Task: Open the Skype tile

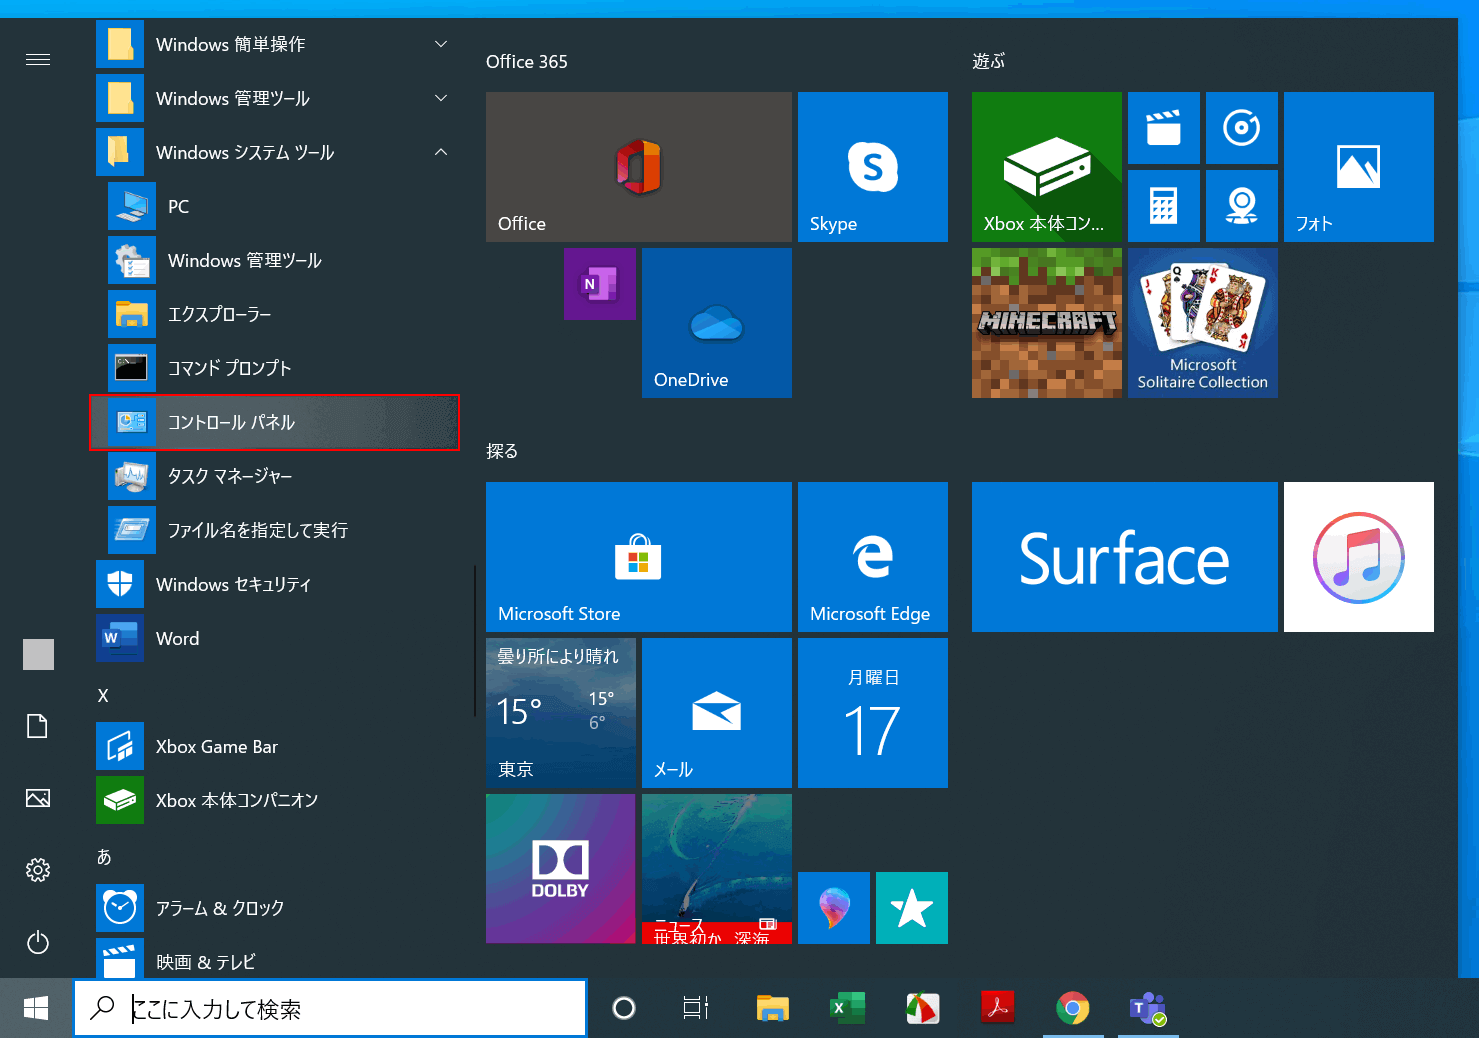Action: 872,167
